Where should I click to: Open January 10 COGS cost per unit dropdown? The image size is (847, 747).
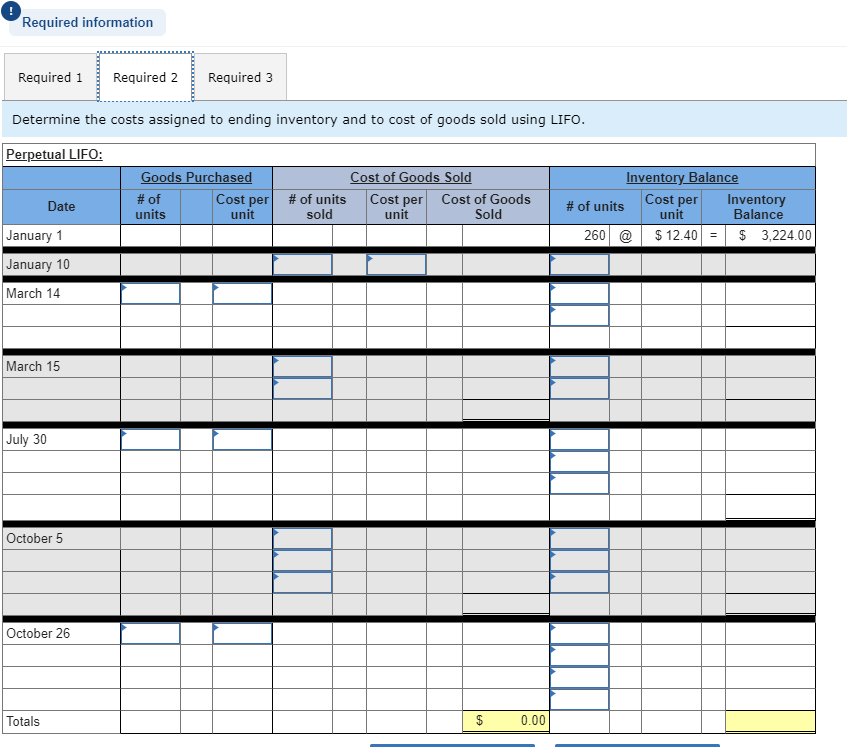(x=396, y=265)
